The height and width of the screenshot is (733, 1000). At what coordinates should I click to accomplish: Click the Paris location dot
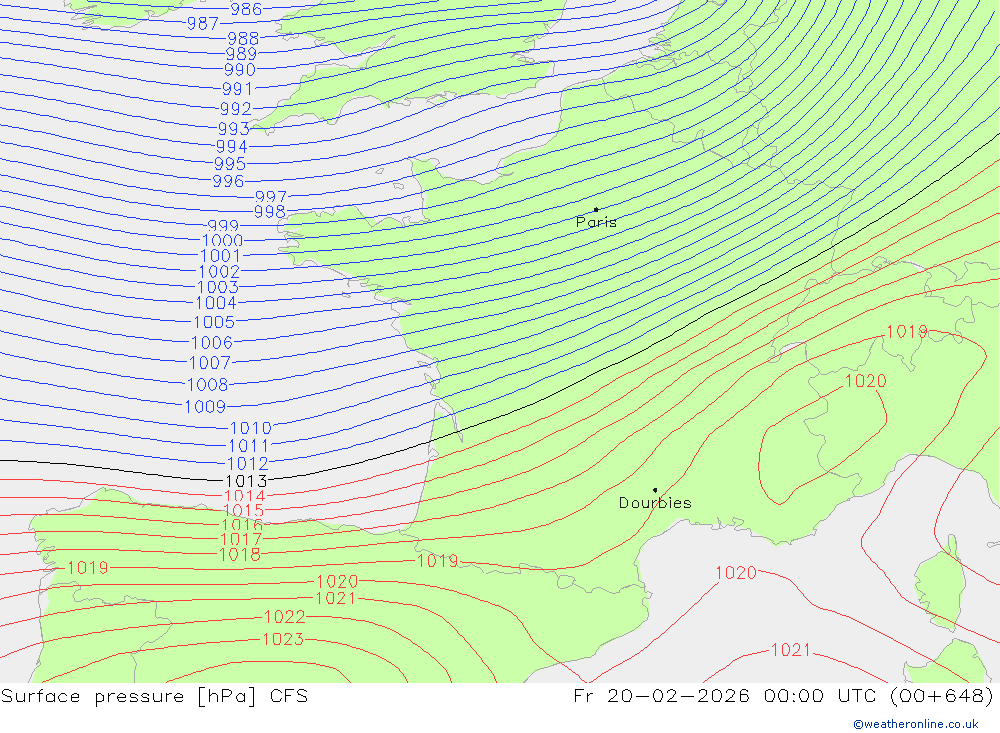coord(596,209)
